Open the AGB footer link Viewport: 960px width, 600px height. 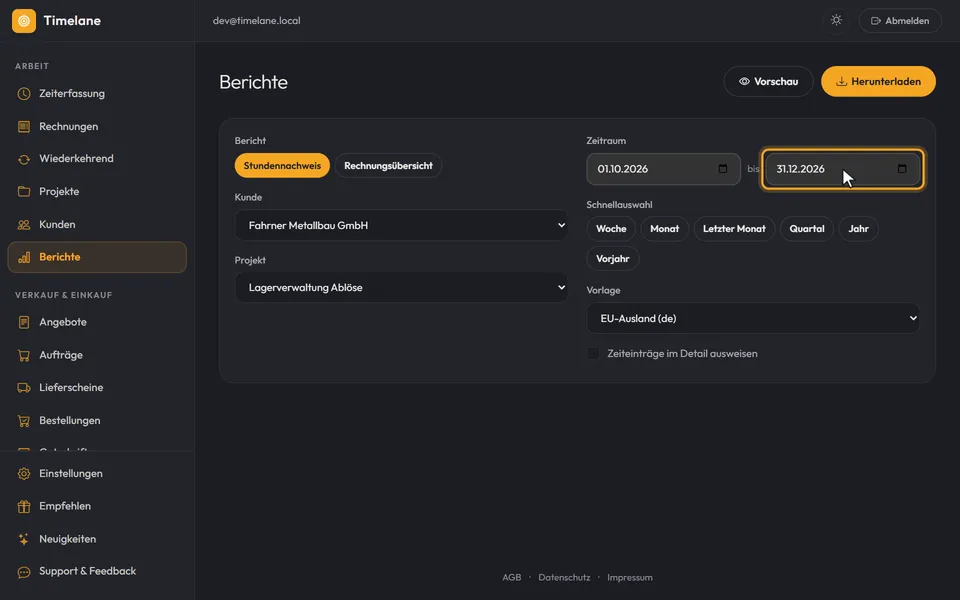512,577
